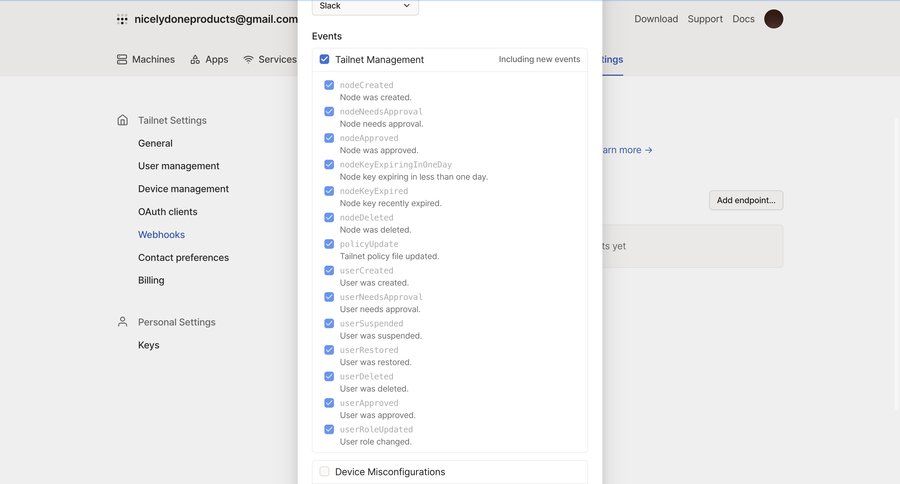This screenshot has width=900, height=484.
Task: Click the Tailnet Settings home icon
Action: point(122,120)
